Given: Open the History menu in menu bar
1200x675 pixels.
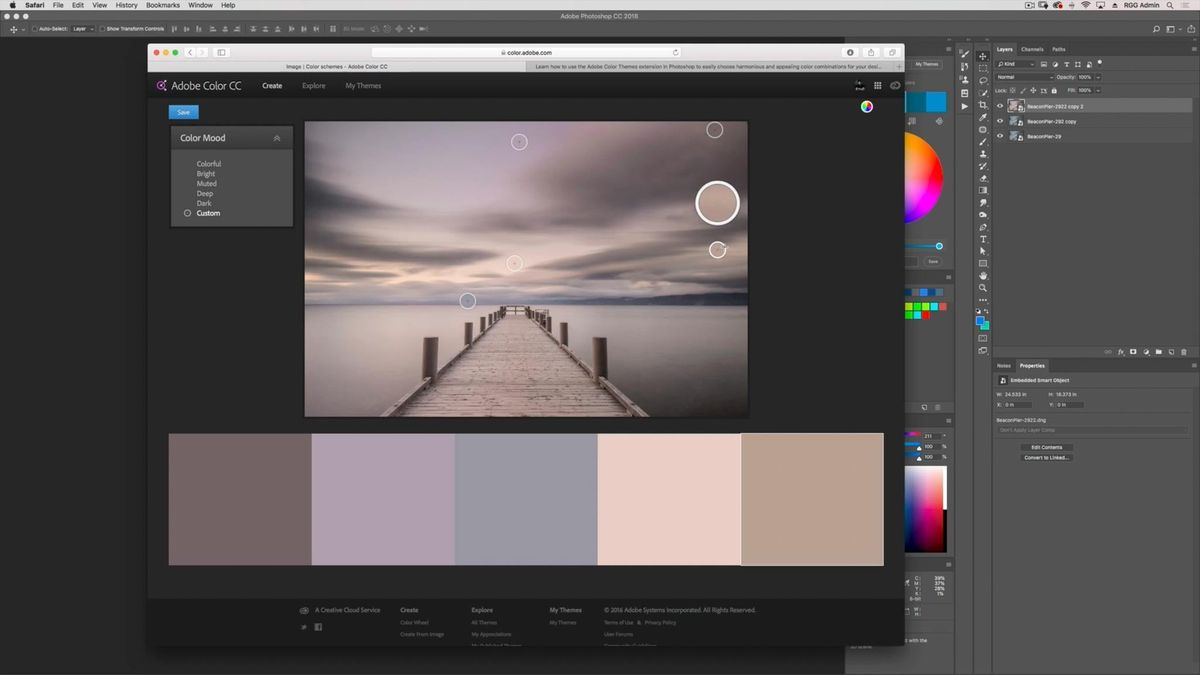Looking at the screenshot, I should pyautogui.click(x=127, y=5).
